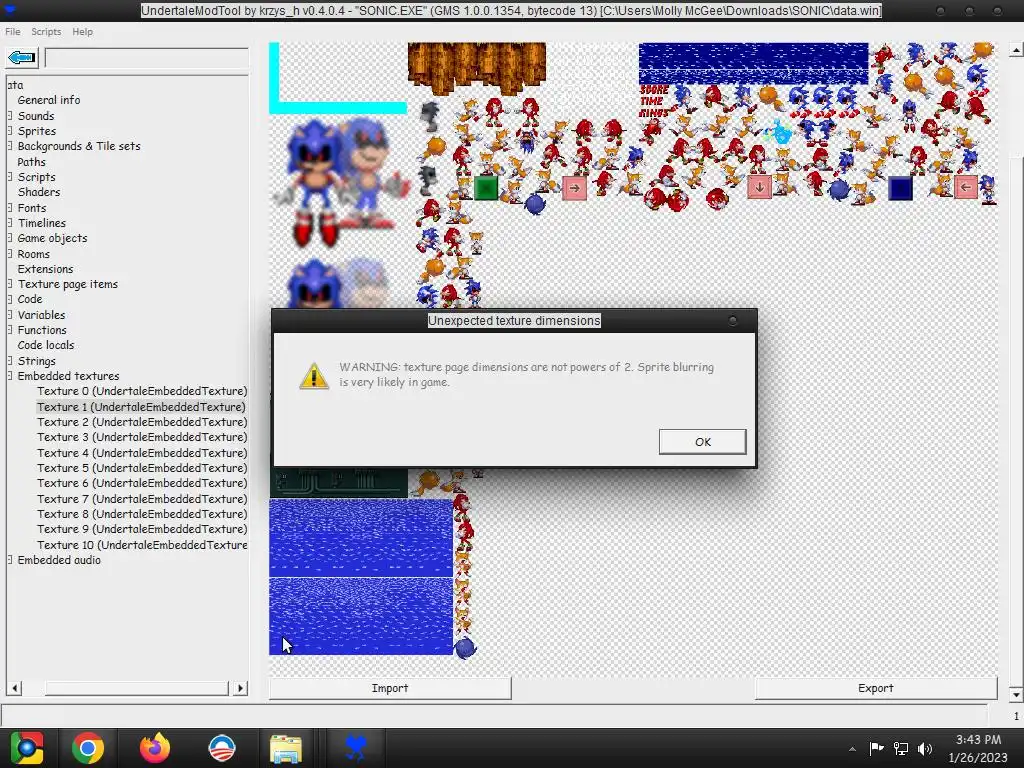
Task: Close the Unexpected texture dimensions dialog
Action: point(733,321)
